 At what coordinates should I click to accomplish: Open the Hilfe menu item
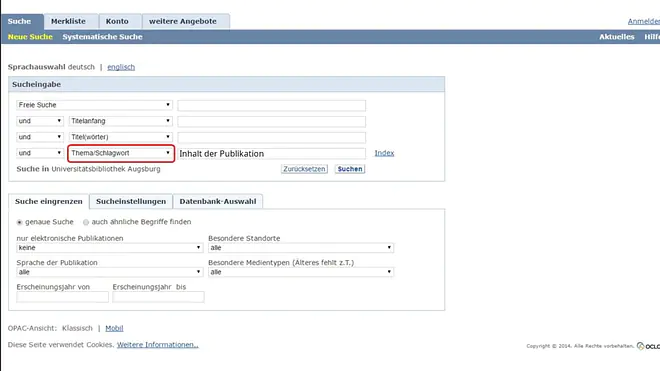(652, 37)
